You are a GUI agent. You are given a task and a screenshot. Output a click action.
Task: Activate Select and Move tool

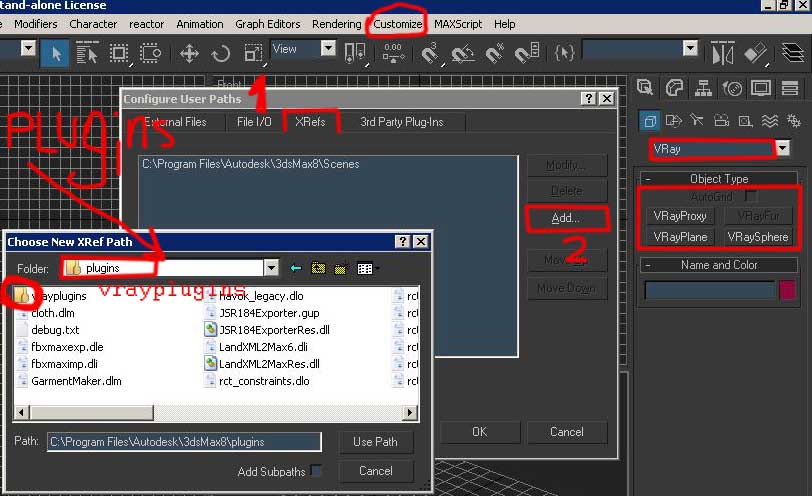189,53
